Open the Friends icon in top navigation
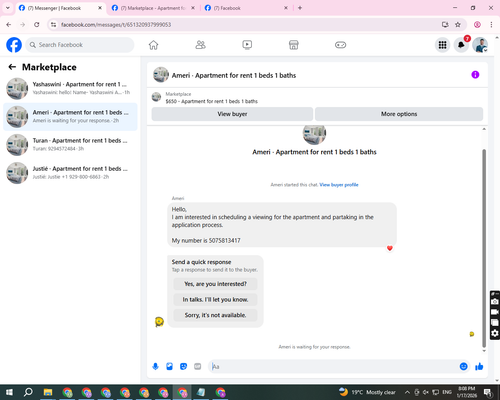The height and width of the screenshot is (400, 500). (200, 45)
